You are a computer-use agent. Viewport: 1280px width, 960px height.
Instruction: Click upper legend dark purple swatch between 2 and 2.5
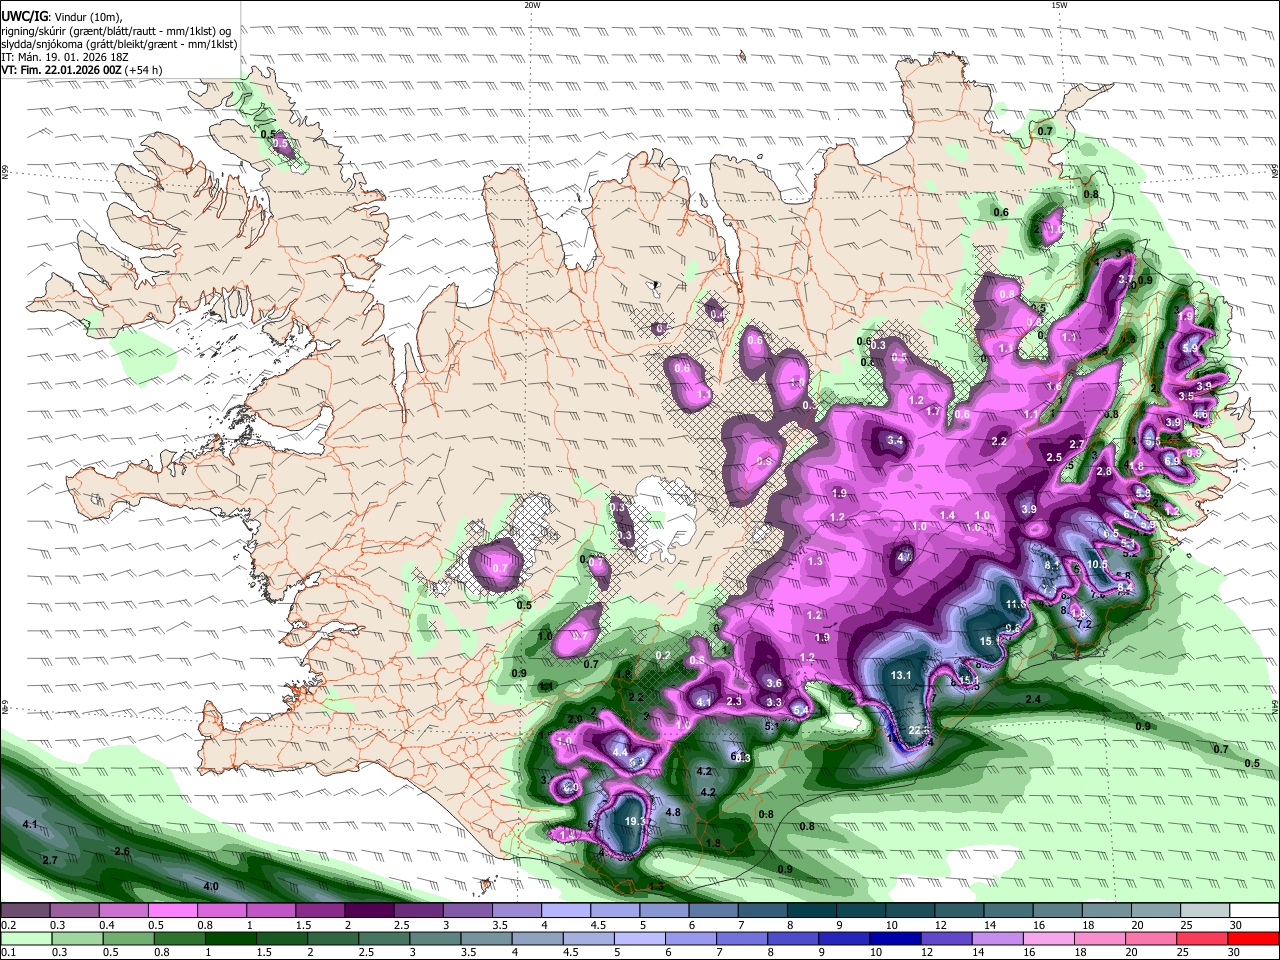point(369,910)
